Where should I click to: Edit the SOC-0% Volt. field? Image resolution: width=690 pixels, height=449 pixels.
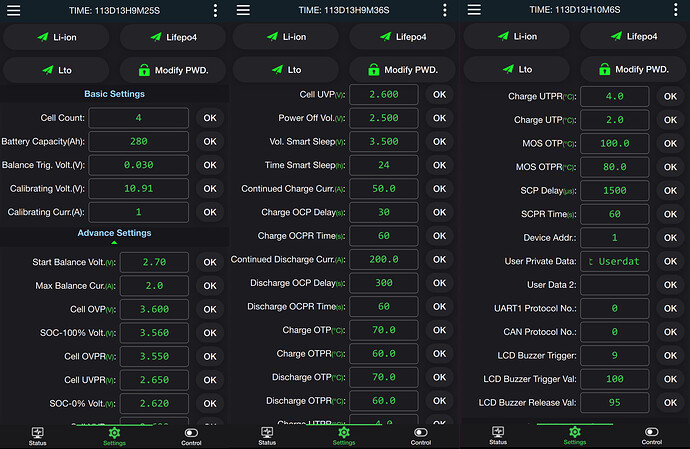(154, 404)
